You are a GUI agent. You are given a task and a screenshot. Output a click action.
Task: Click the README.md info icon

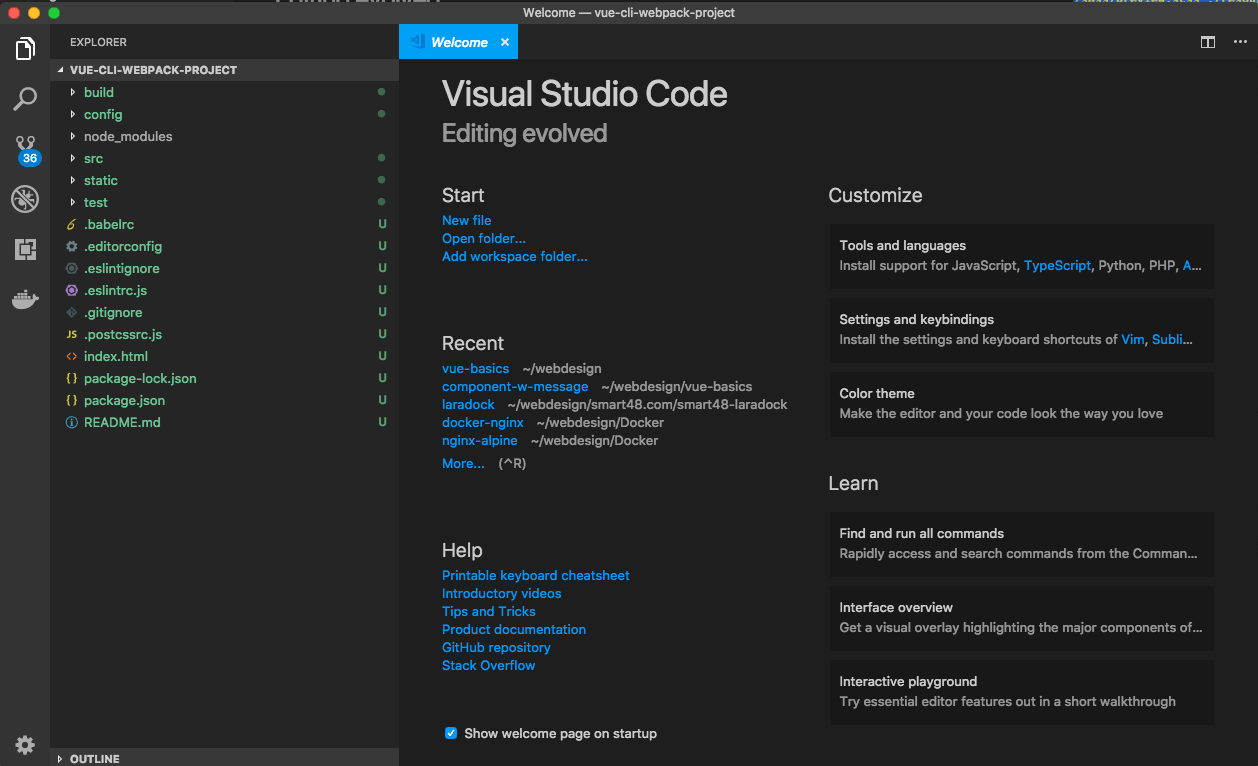(x=71, y=422)
